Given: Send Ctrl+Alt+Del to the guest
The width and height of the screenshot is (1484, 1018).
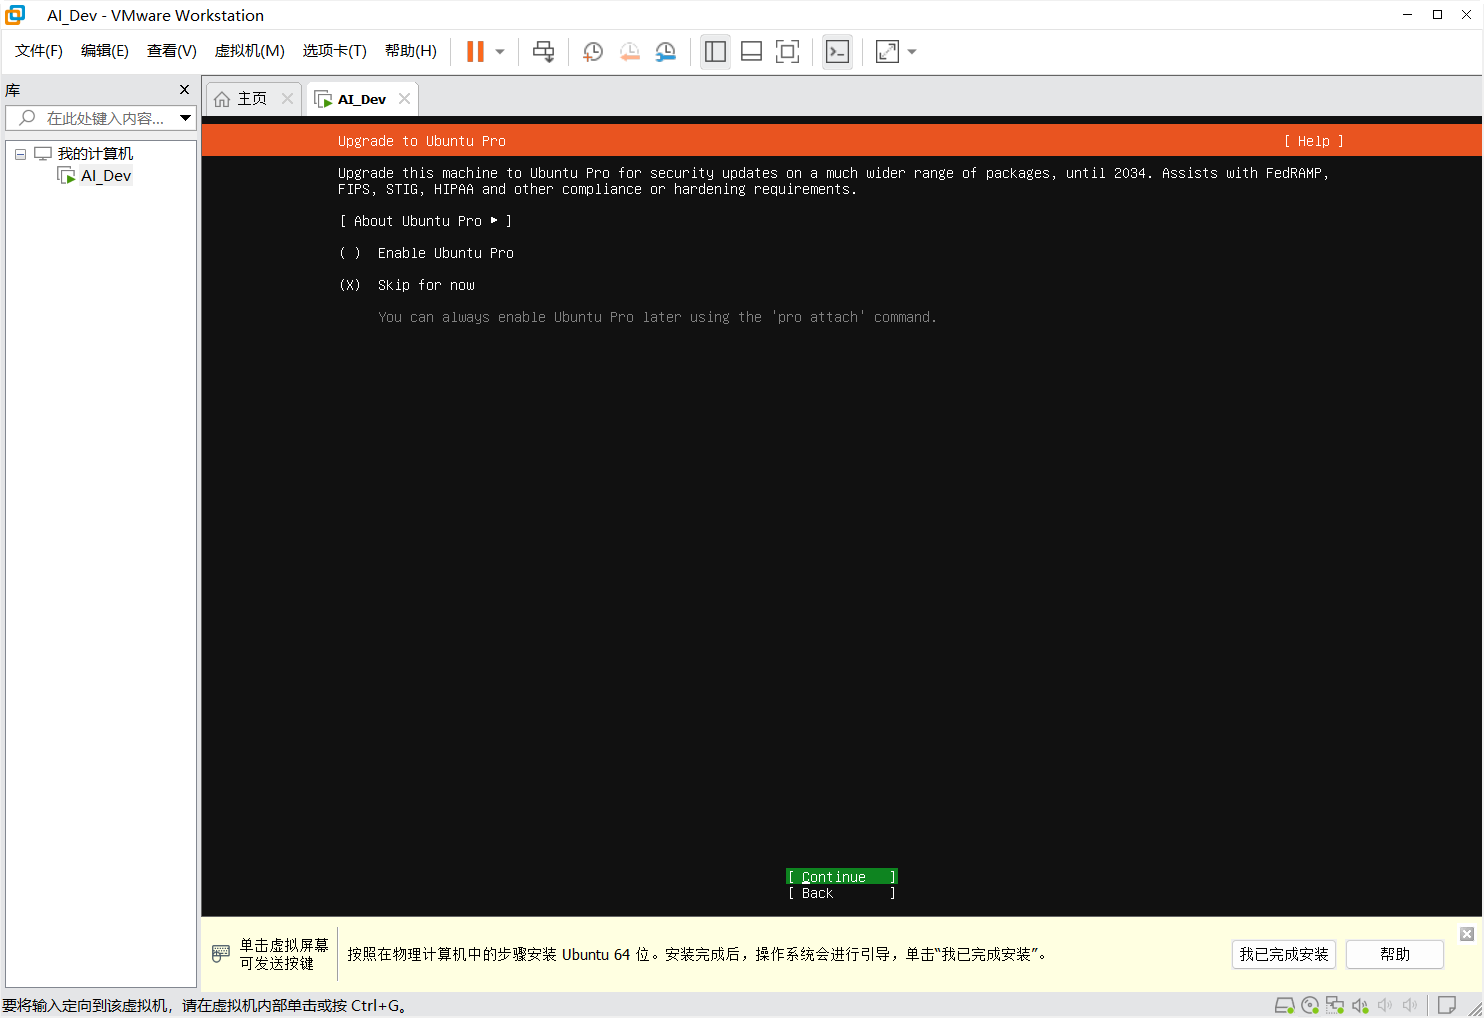Looking at the screenshot, I should (x=543, y=51).
